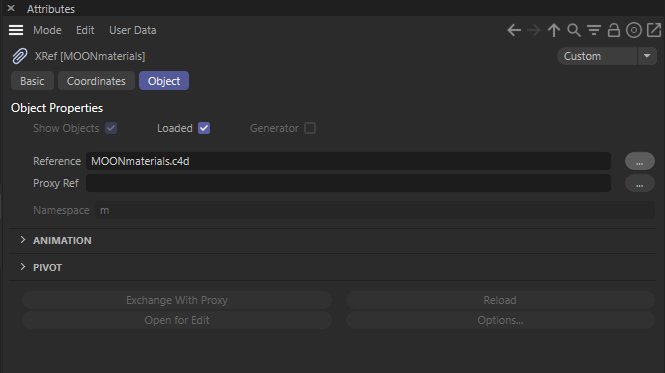Click the Object Properties heading
Viewport: 665px width, 373px height.
pos(57,108)
